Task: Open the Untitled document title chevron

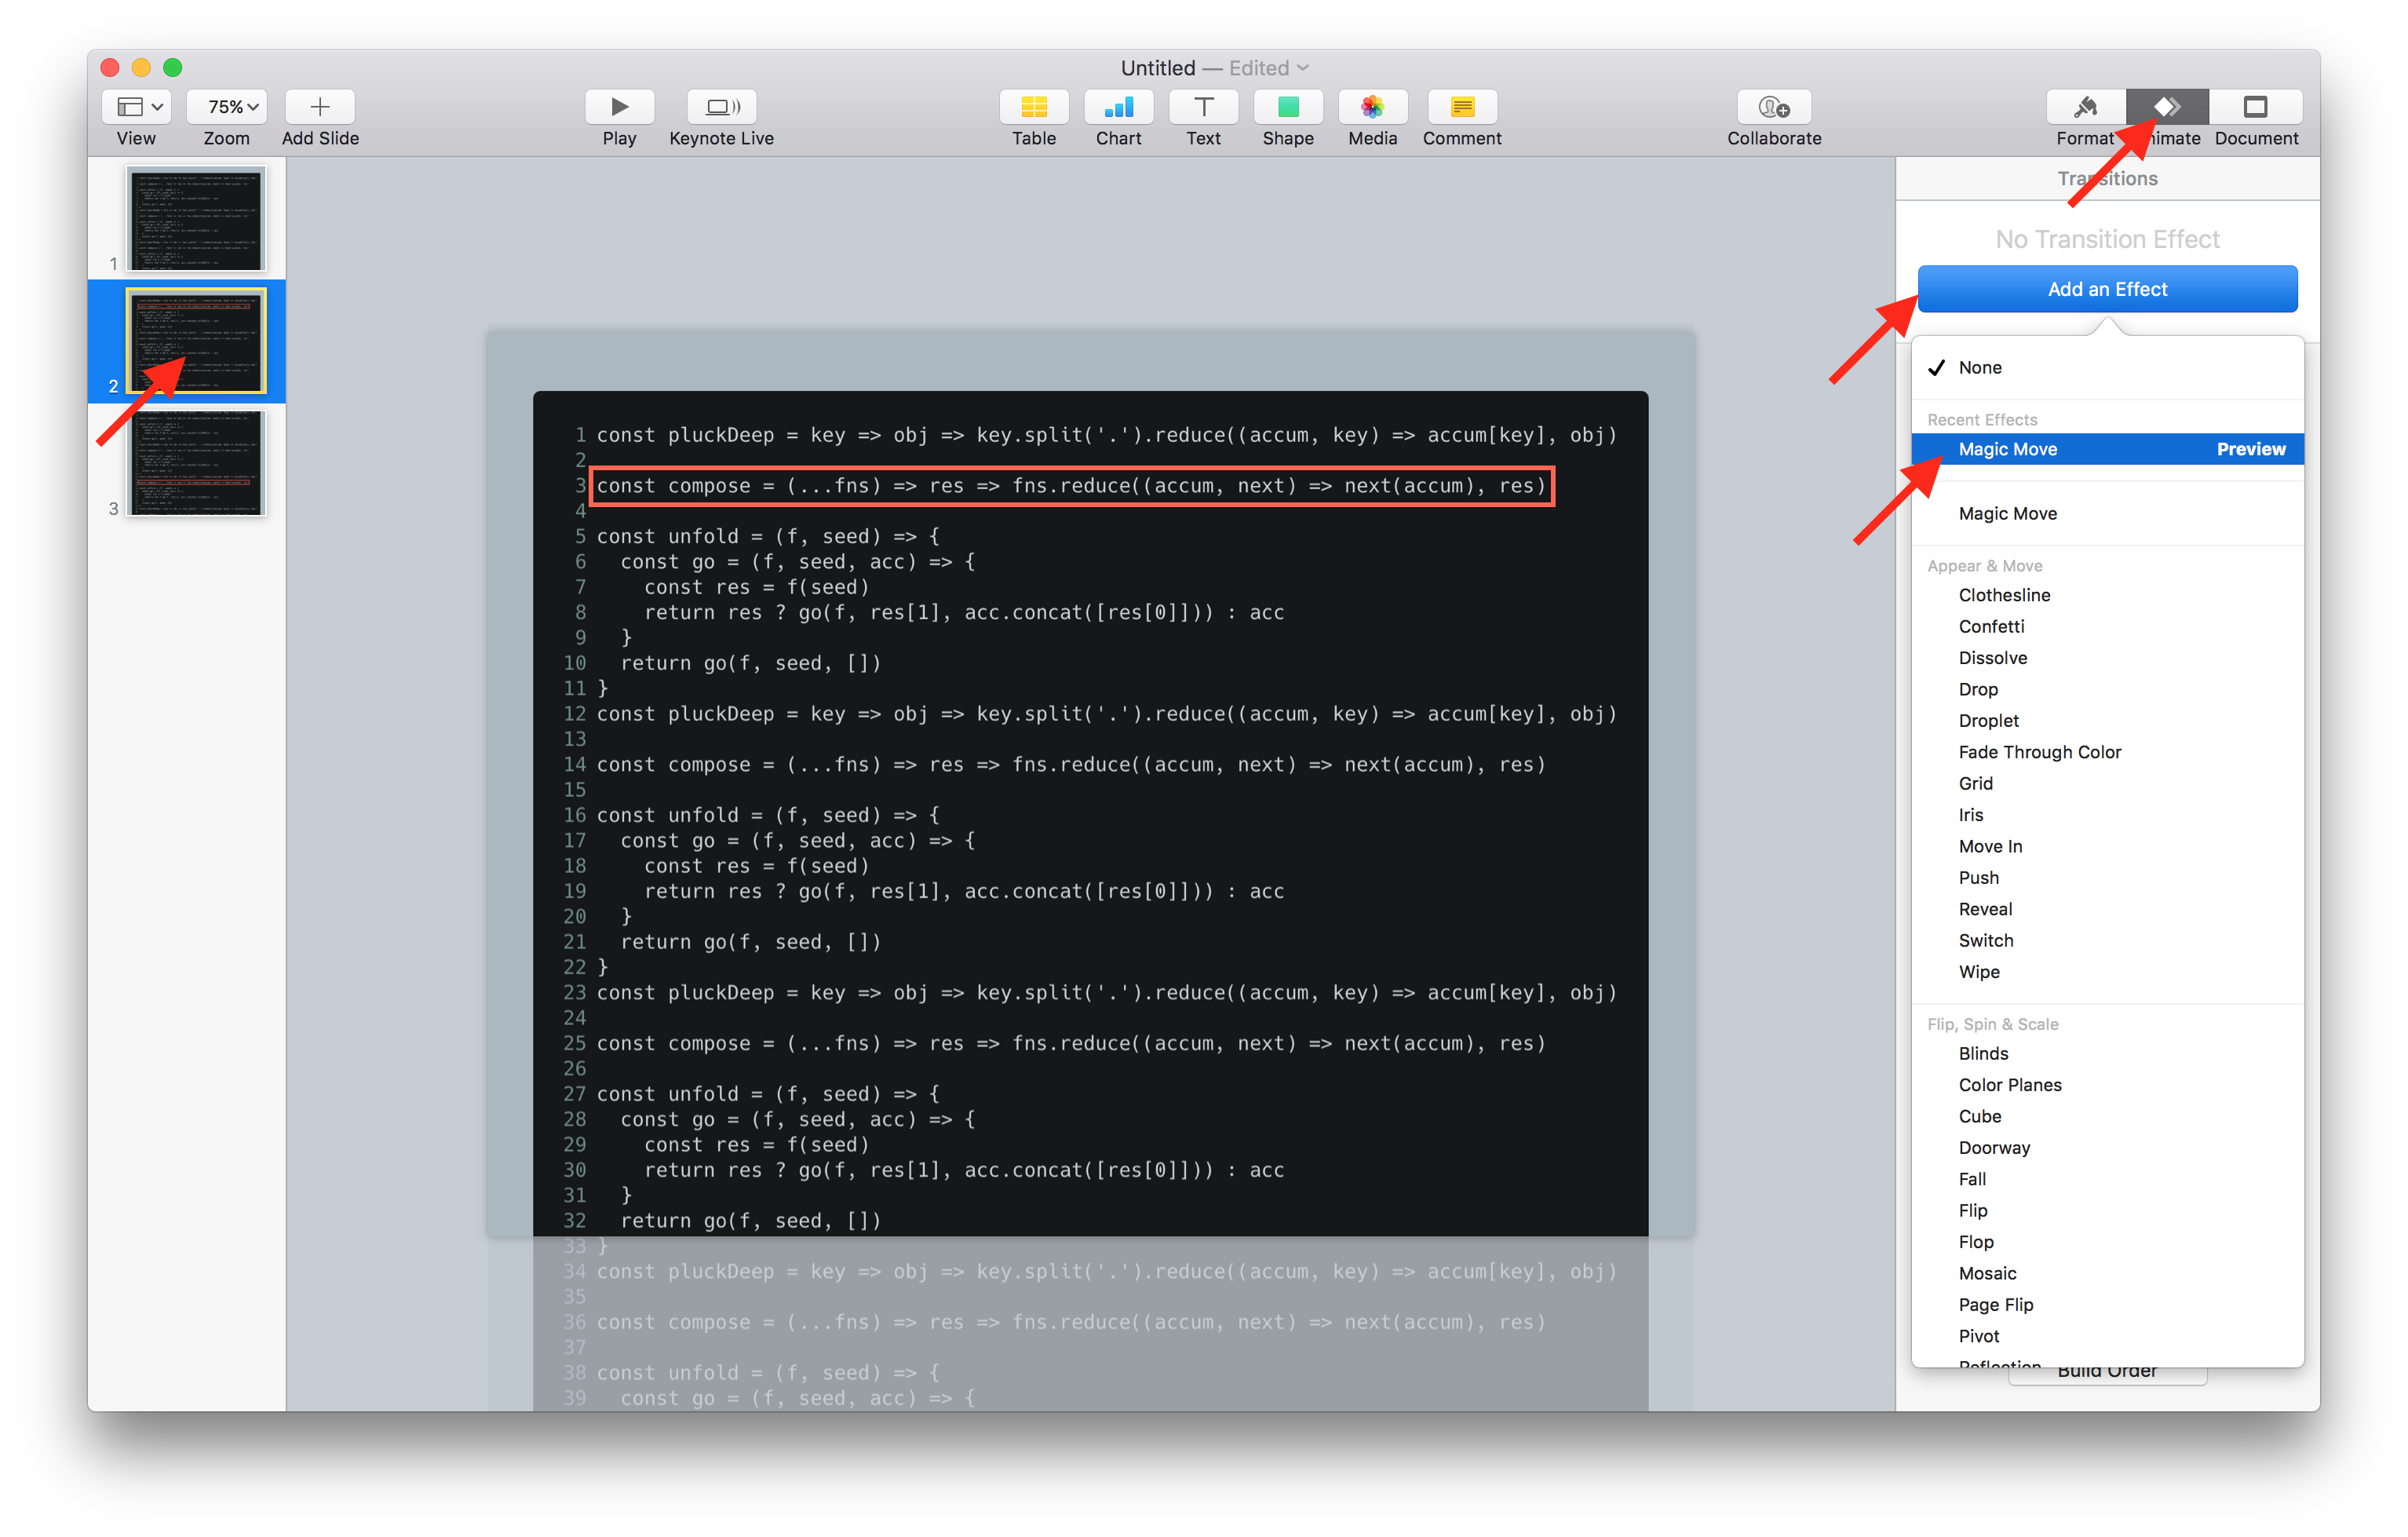Action: 1302,68
